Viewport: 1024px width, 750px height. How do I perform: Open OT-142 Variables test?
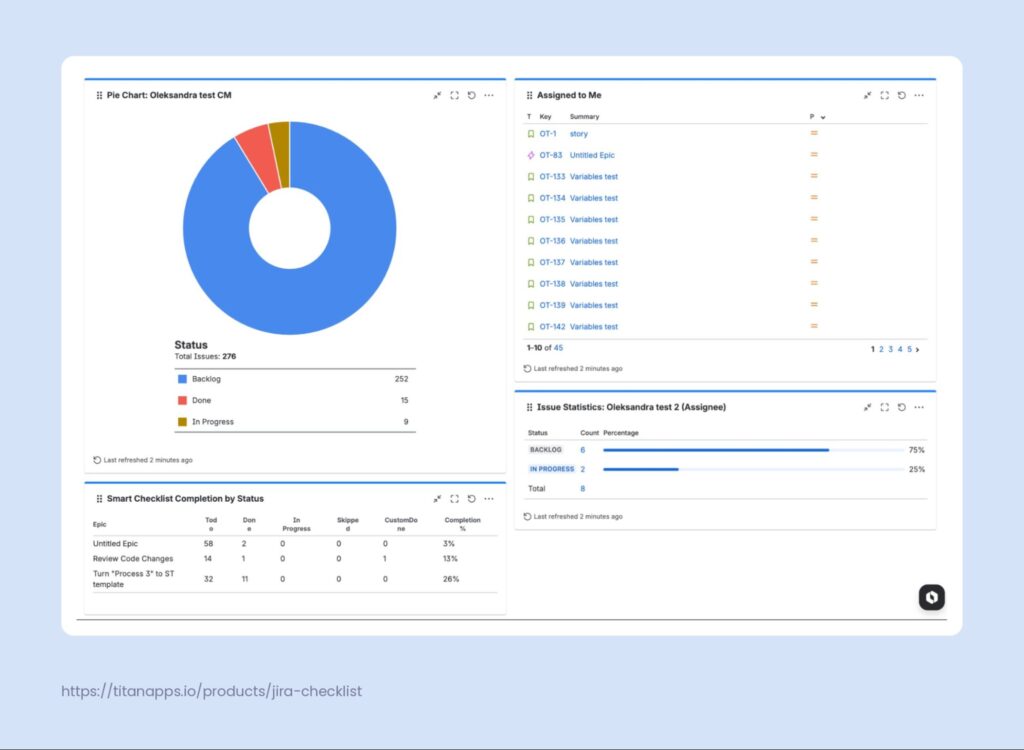point(596,326)
